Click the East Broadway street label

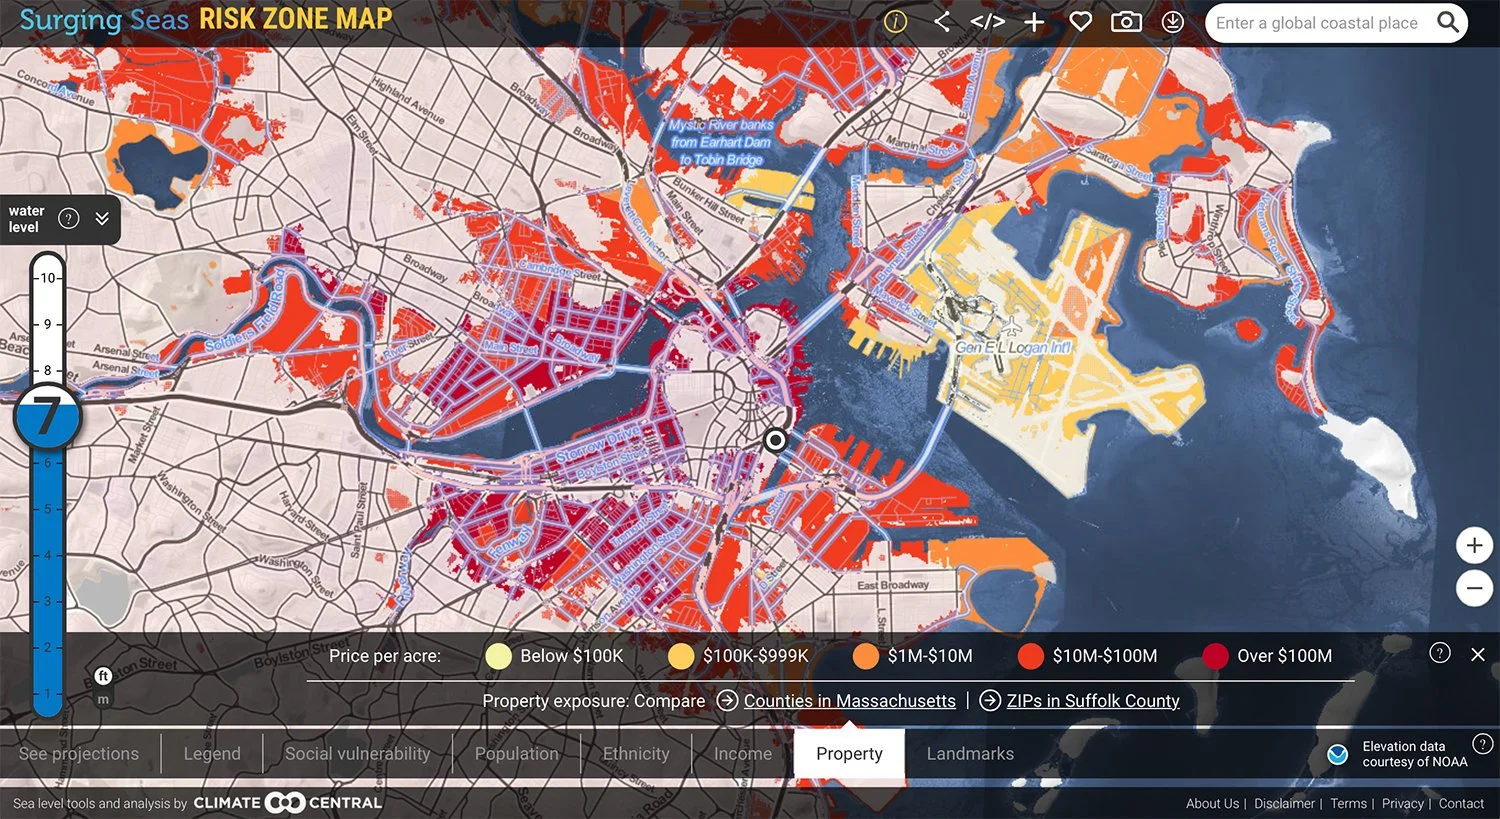click(893, 585)
